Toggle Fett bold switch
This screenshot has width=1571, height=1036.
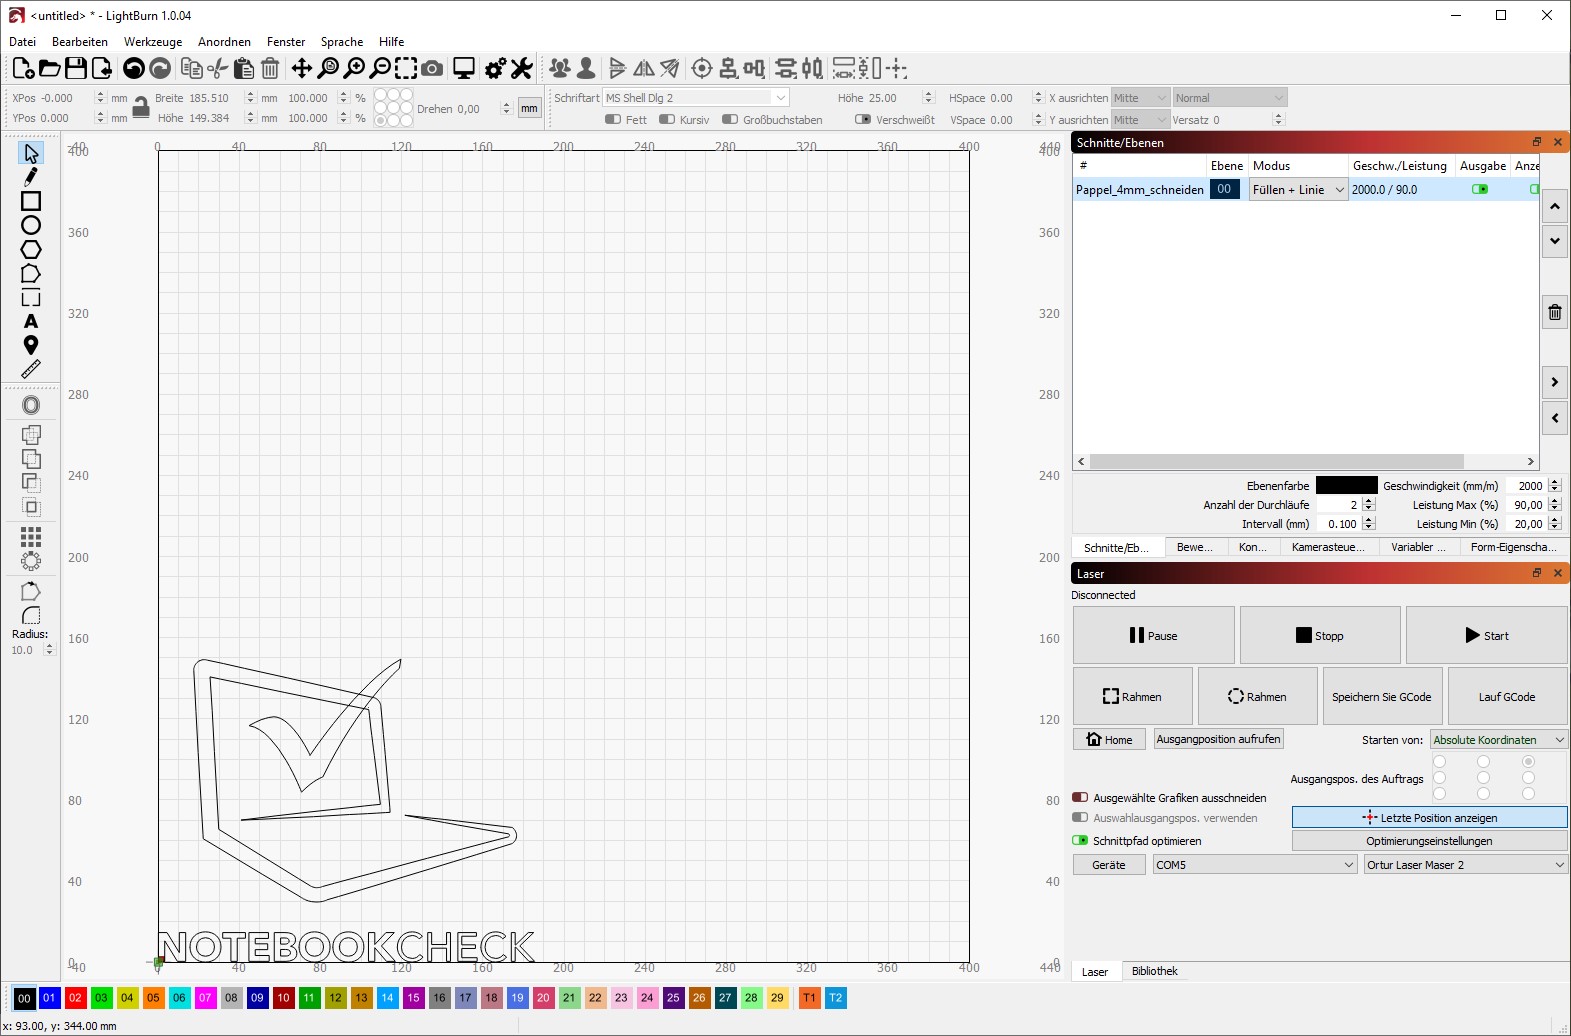point(613,120)
